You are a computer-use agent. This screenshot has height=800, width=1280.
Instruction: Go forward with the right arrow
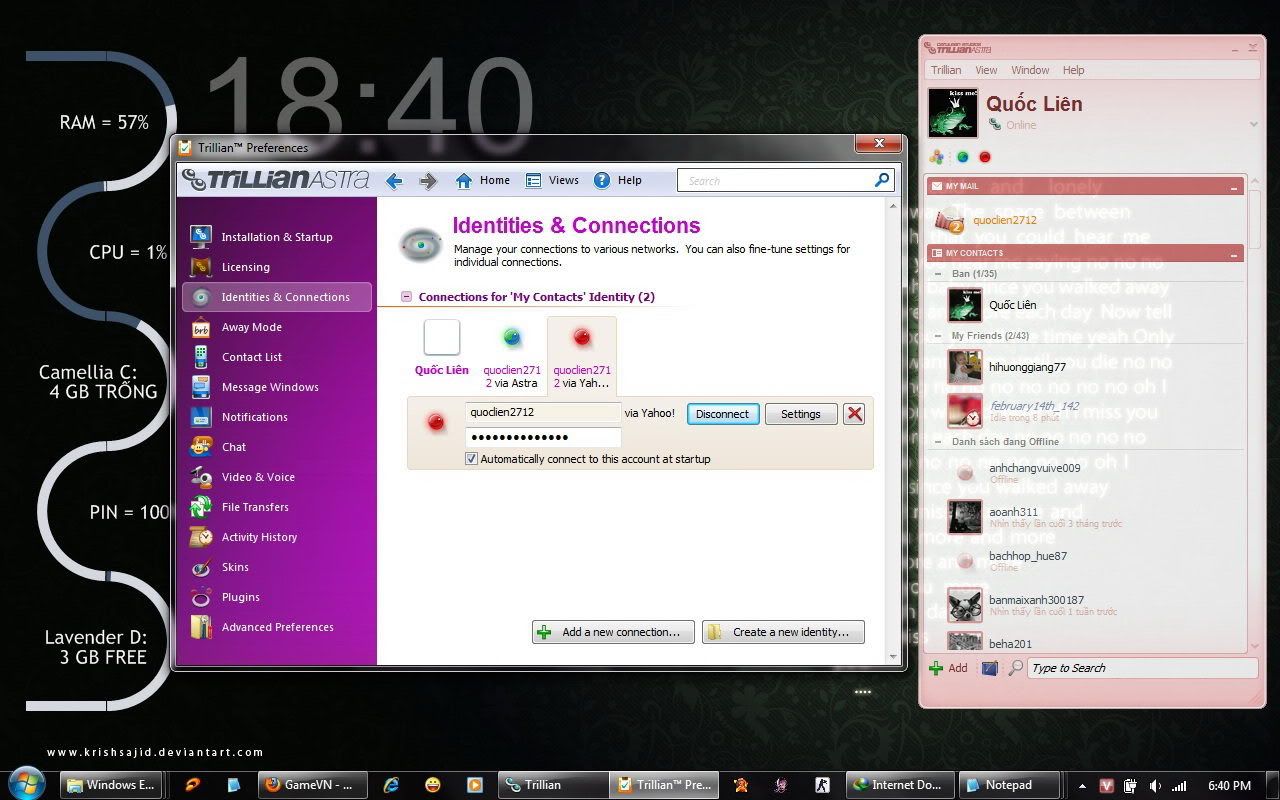[x=428, y=181]
